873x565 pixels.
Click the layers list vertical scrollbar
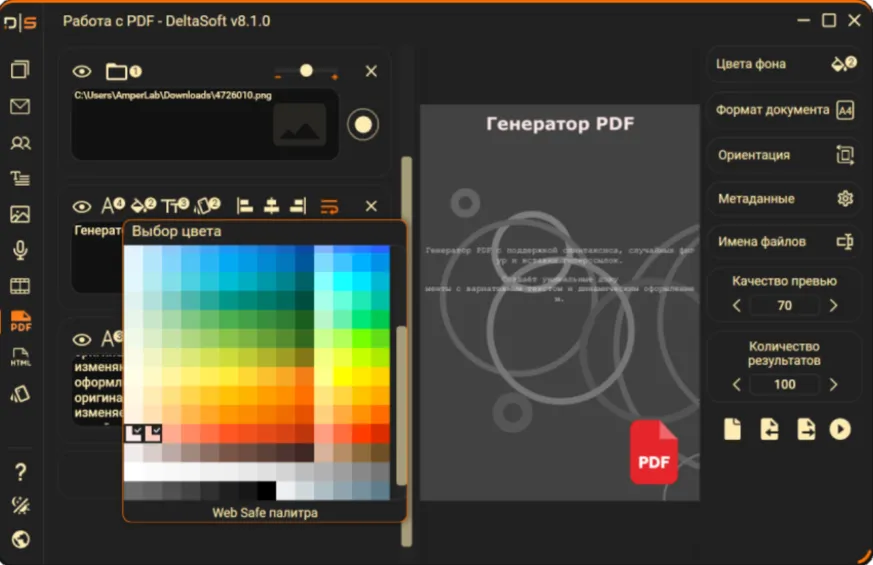click(x=407, y=351)
